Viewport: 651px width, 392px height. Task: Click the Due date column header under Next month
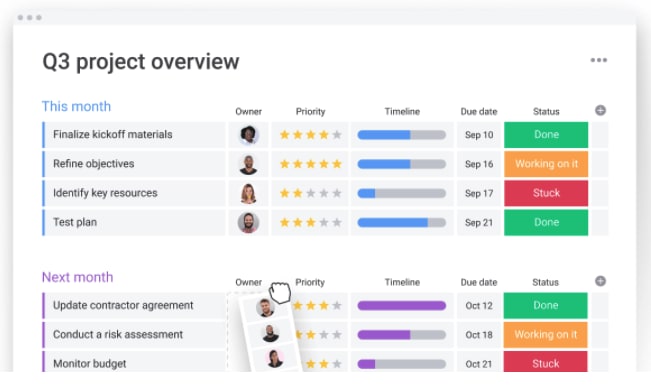(x=479, y=282)
